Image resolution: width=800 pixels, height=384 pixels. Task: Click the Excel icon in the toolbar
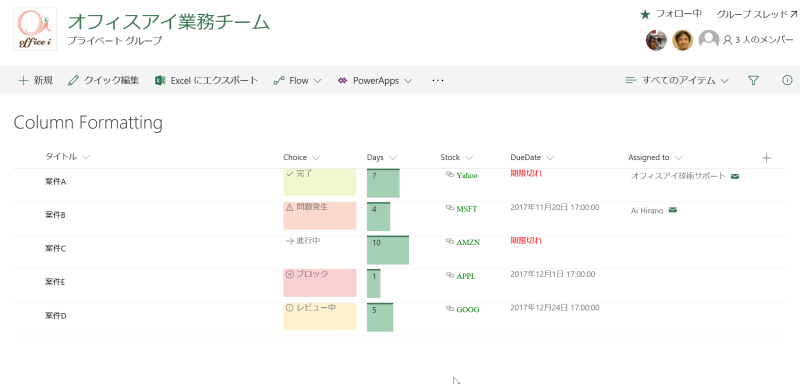pos(160,81)
